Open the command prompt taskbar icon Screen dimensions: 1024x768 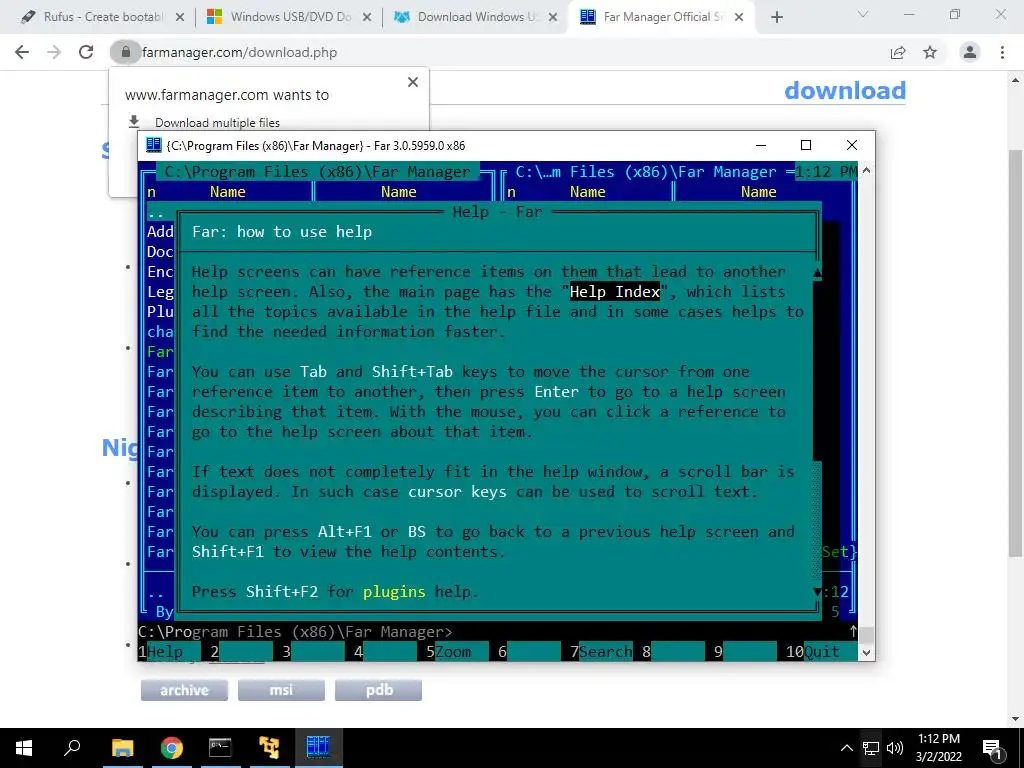click(220, 748)
